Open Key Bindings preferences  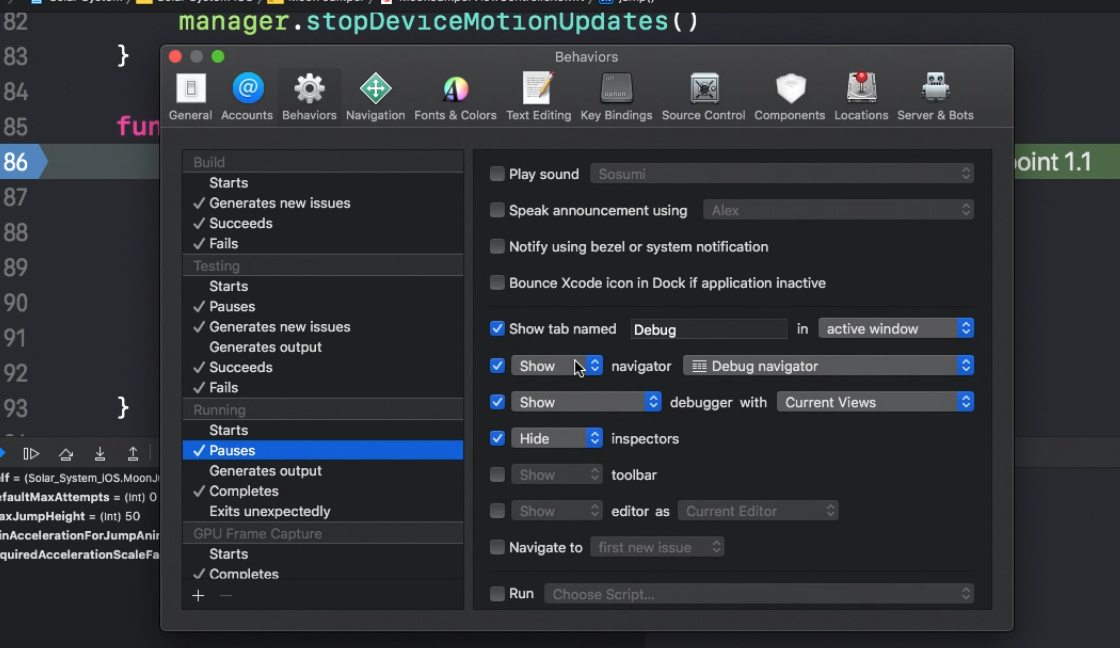click(x=616, y=96)
